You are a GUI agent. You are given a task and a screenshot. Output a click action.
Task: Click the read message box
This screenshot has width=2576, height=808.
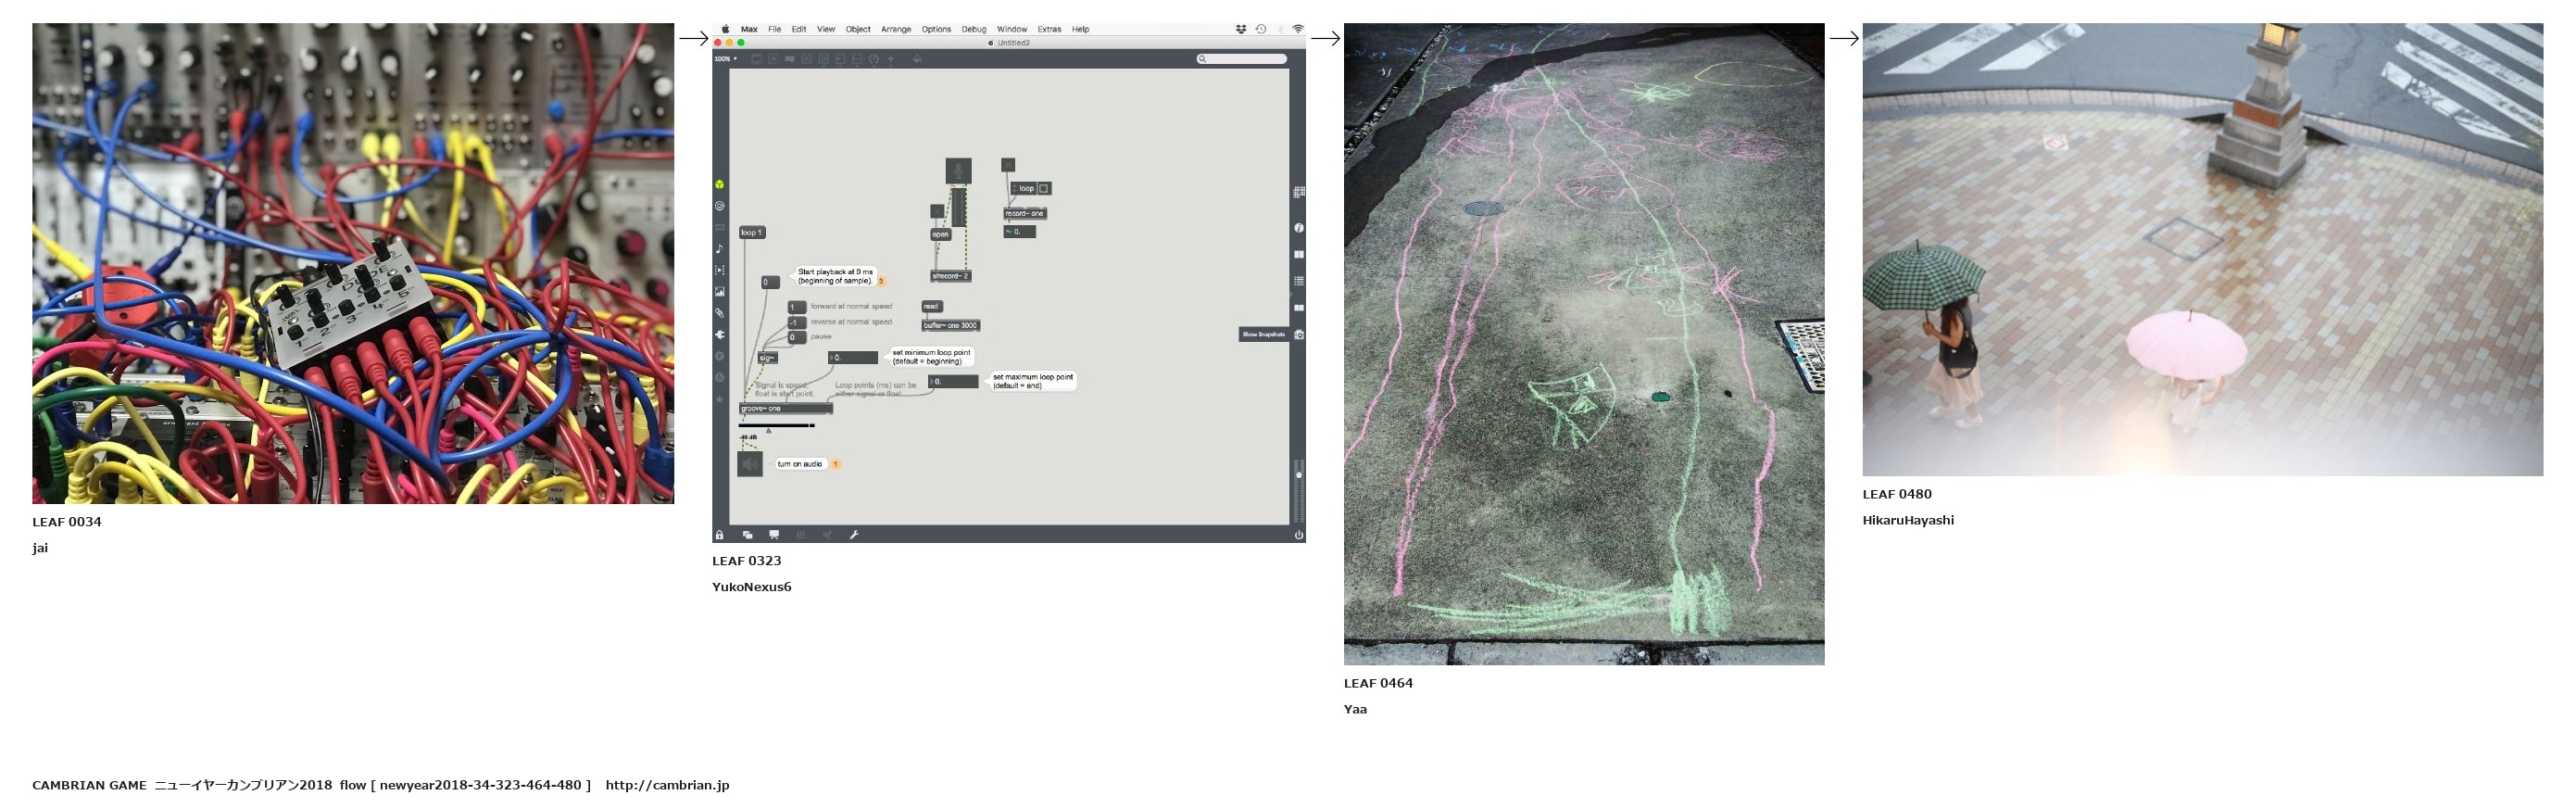tap(931, 307)
